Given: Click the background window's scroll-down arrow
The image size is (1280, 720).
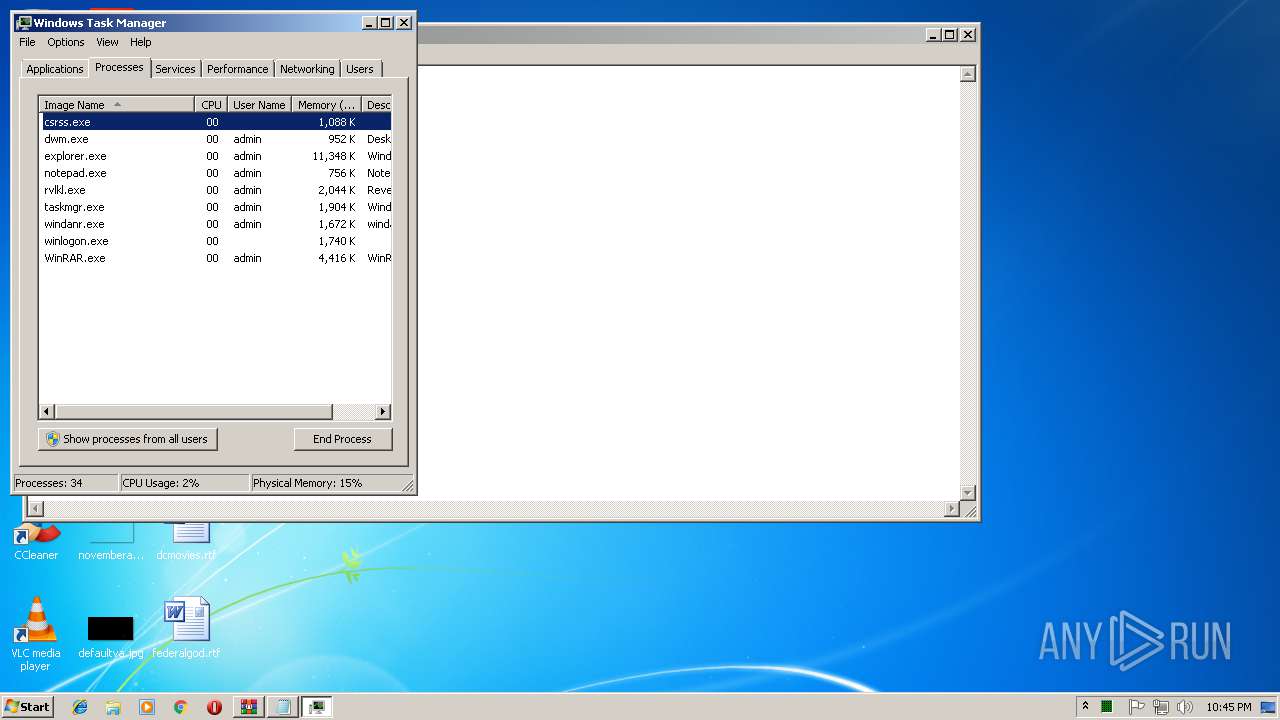Looking at the screenshot, I should (x=967, y=492).
